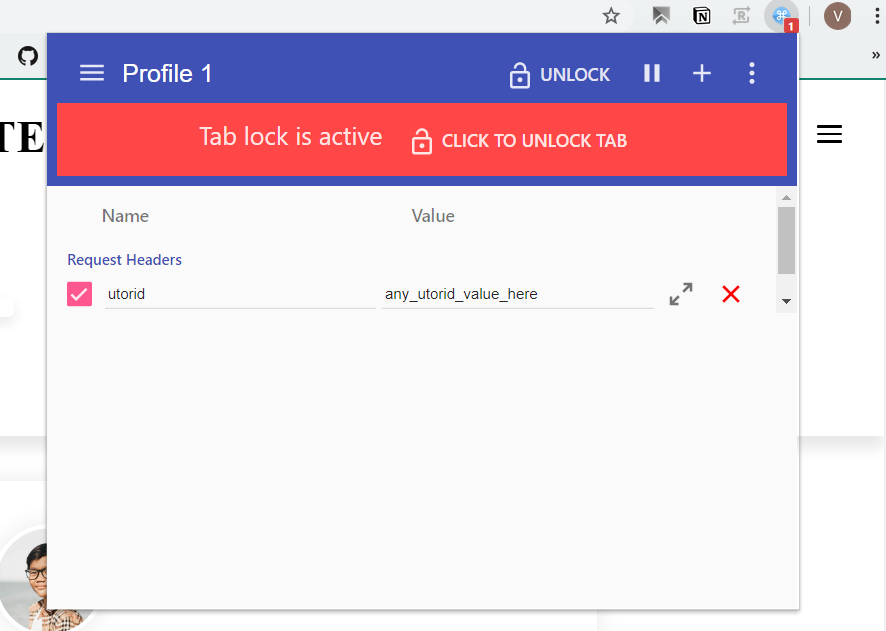Uncheck the utorid header checkbox

coord(79,294)
